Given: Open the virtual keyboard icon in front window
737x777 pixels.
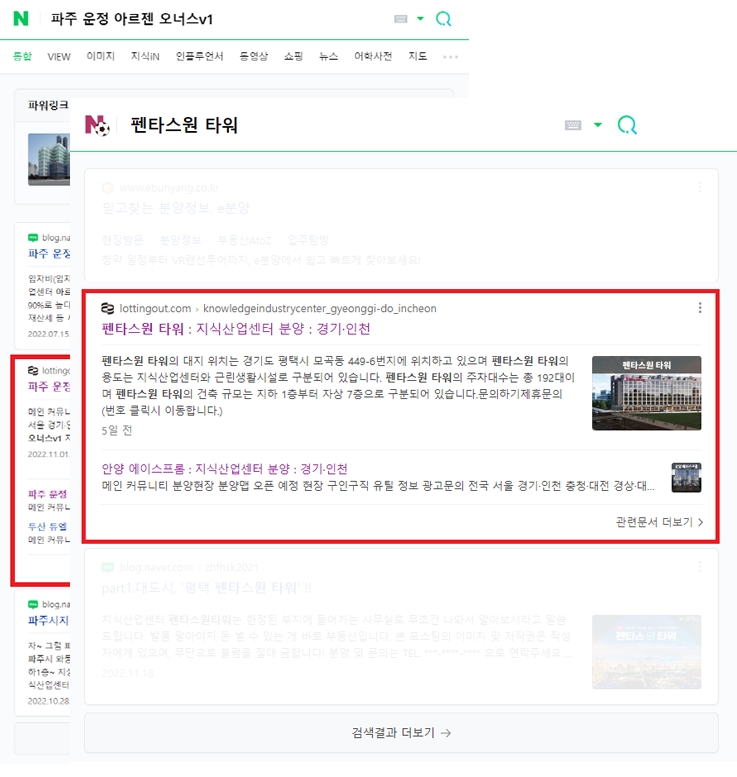Looking at the screenshot, I should tap(573, 125).
